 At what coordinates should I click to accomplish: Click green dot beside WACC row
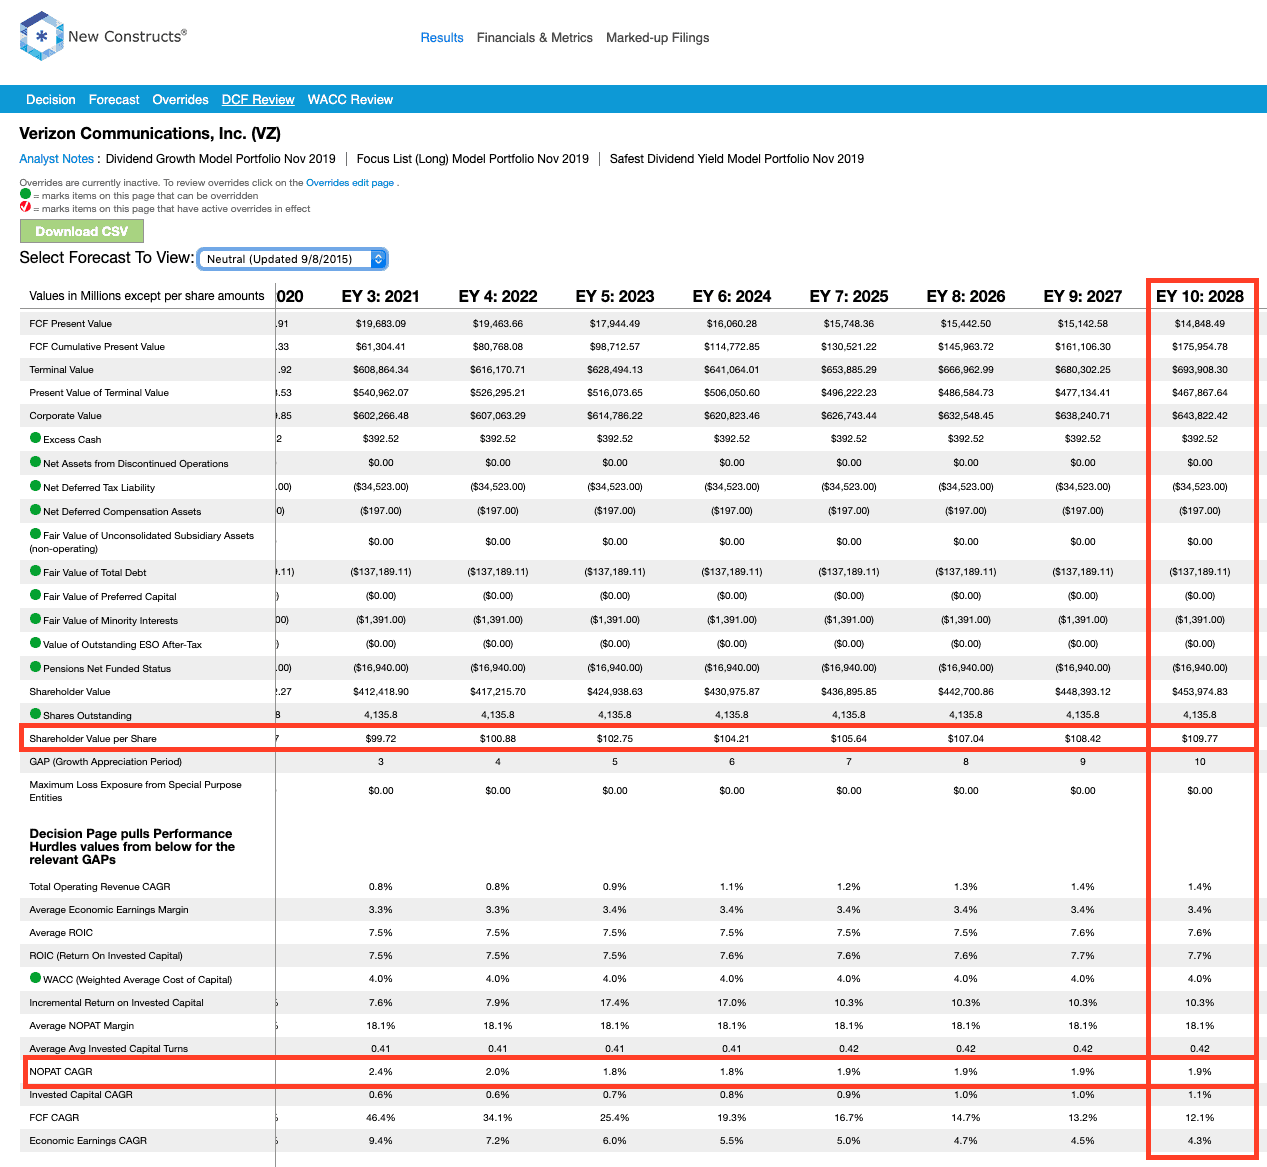pos(35,978)
